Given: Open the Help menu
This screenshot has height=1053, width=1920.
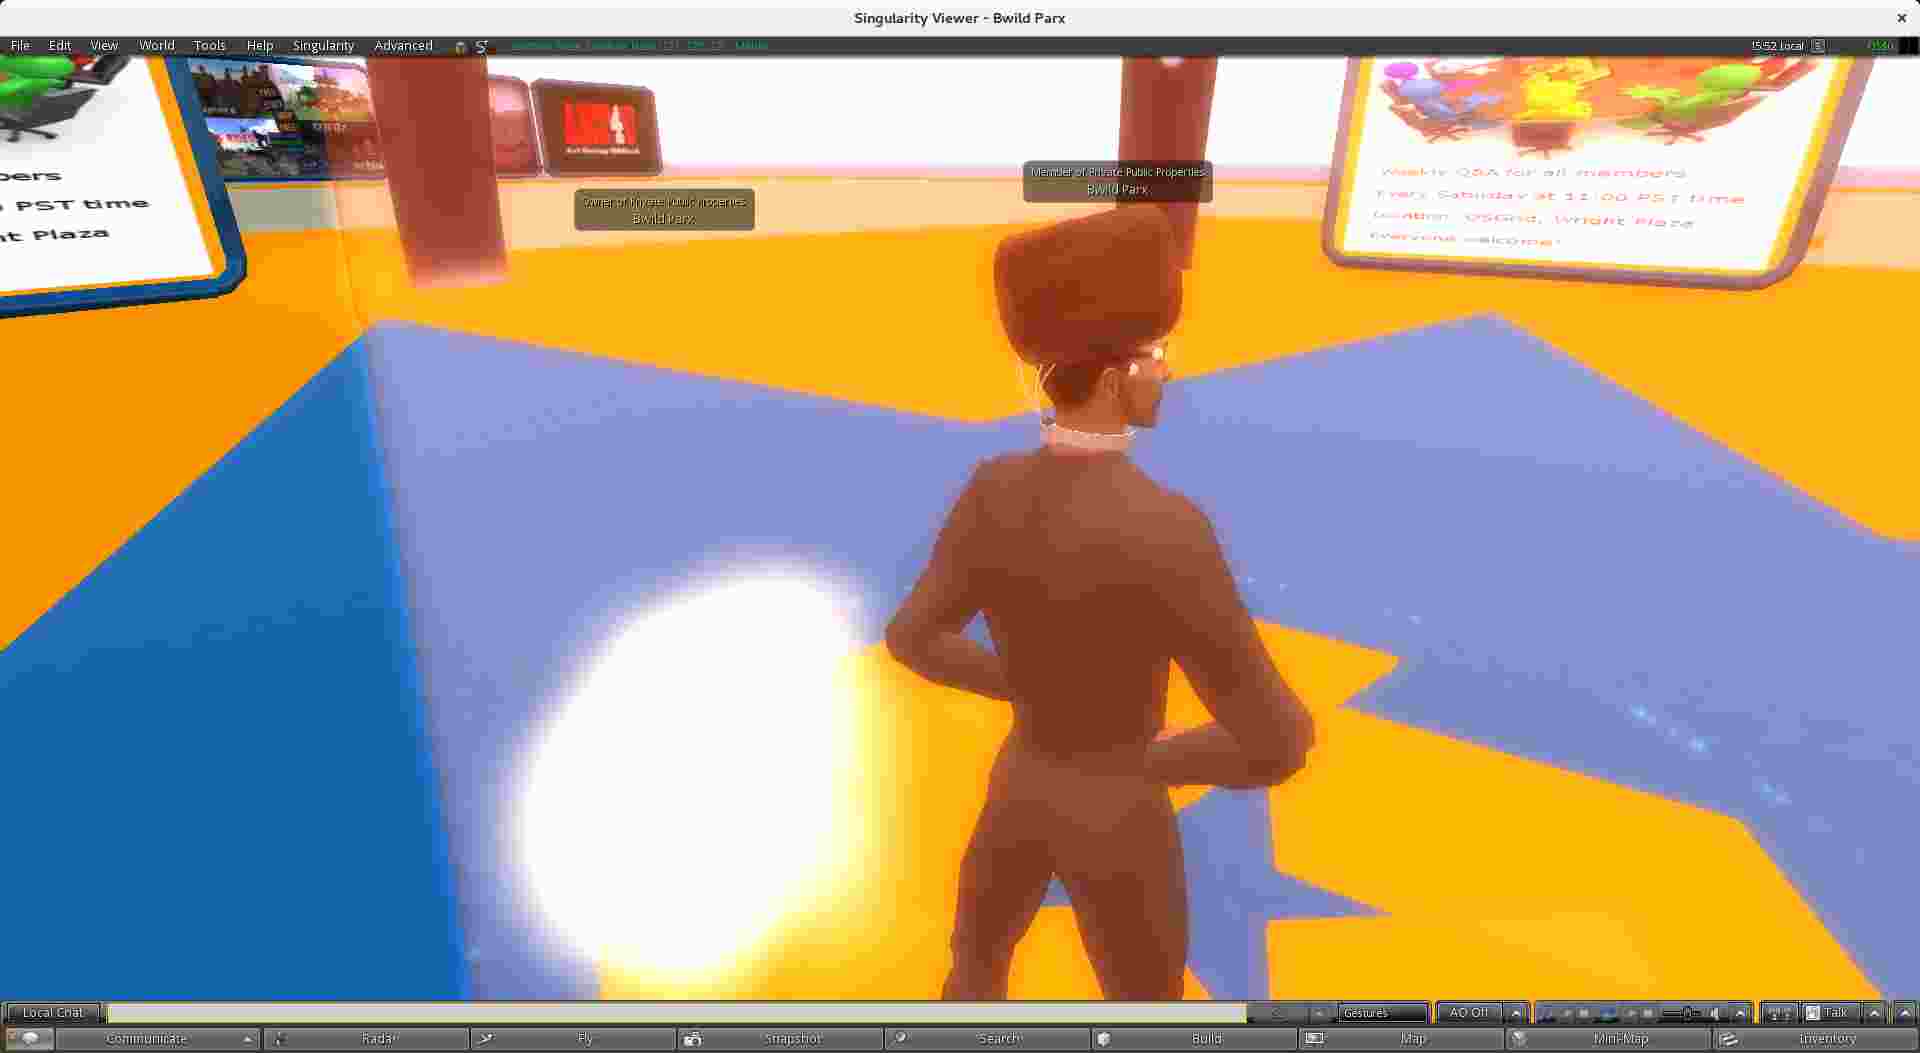Looking at the screenshot, I should pos(260,45).
